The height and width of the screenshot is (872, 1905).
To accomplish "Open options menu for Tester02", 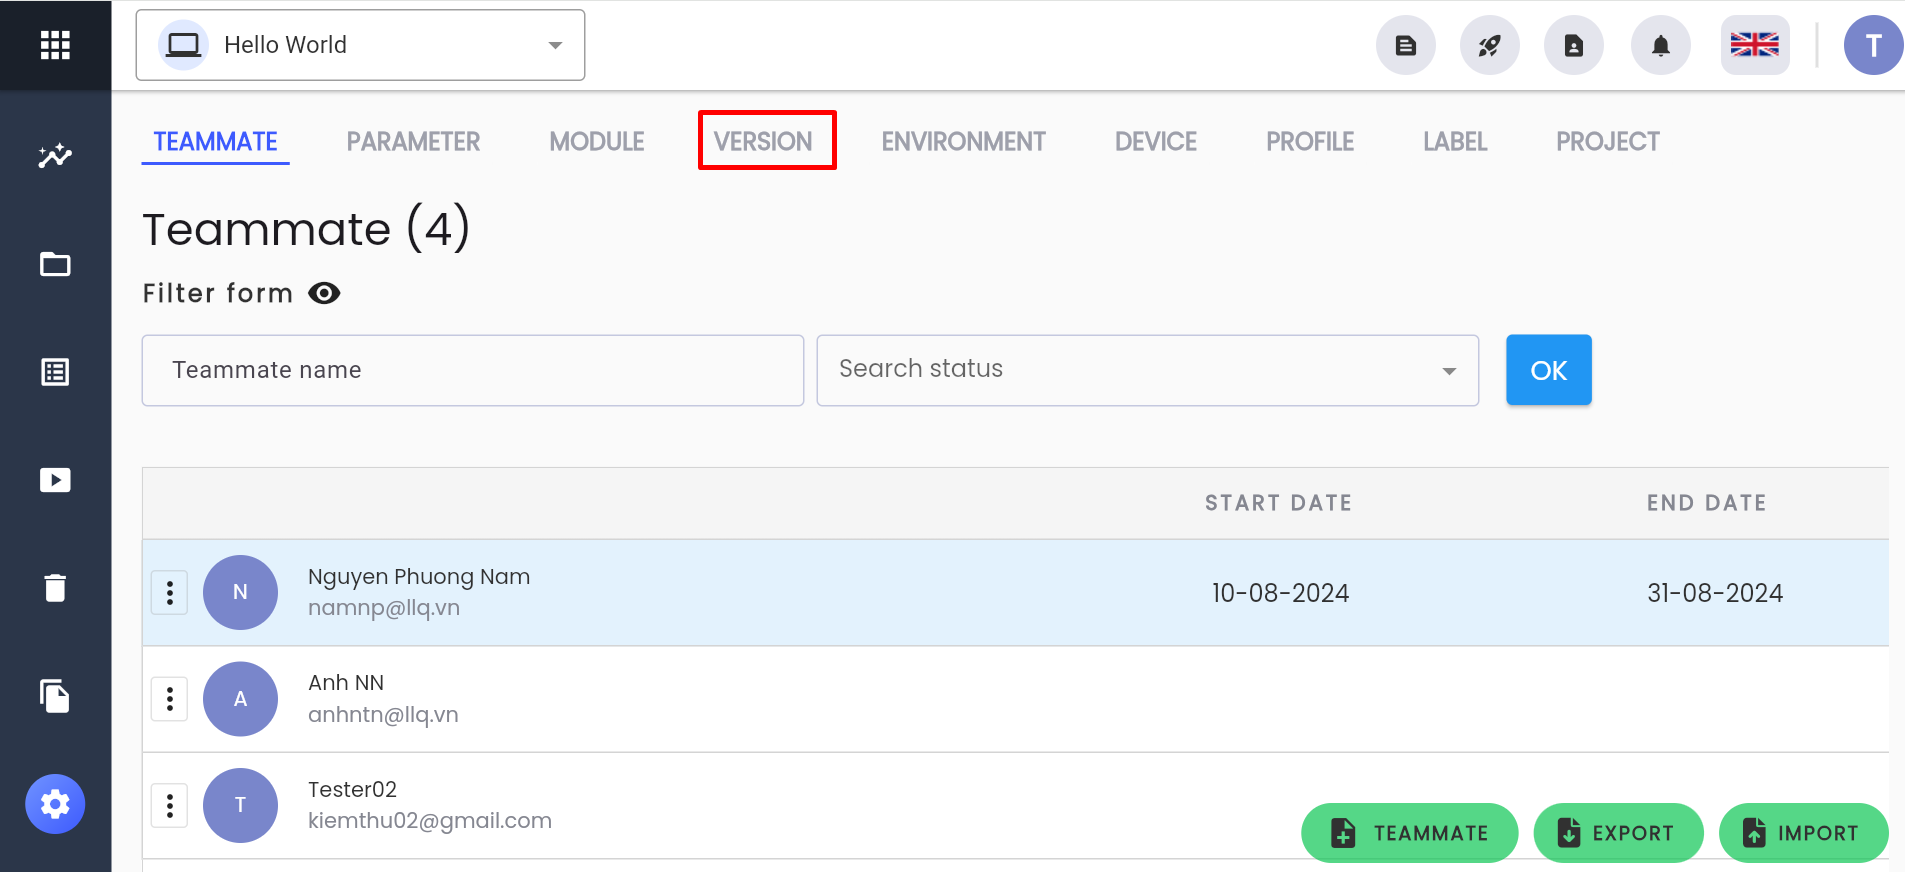I will [170, 805].
